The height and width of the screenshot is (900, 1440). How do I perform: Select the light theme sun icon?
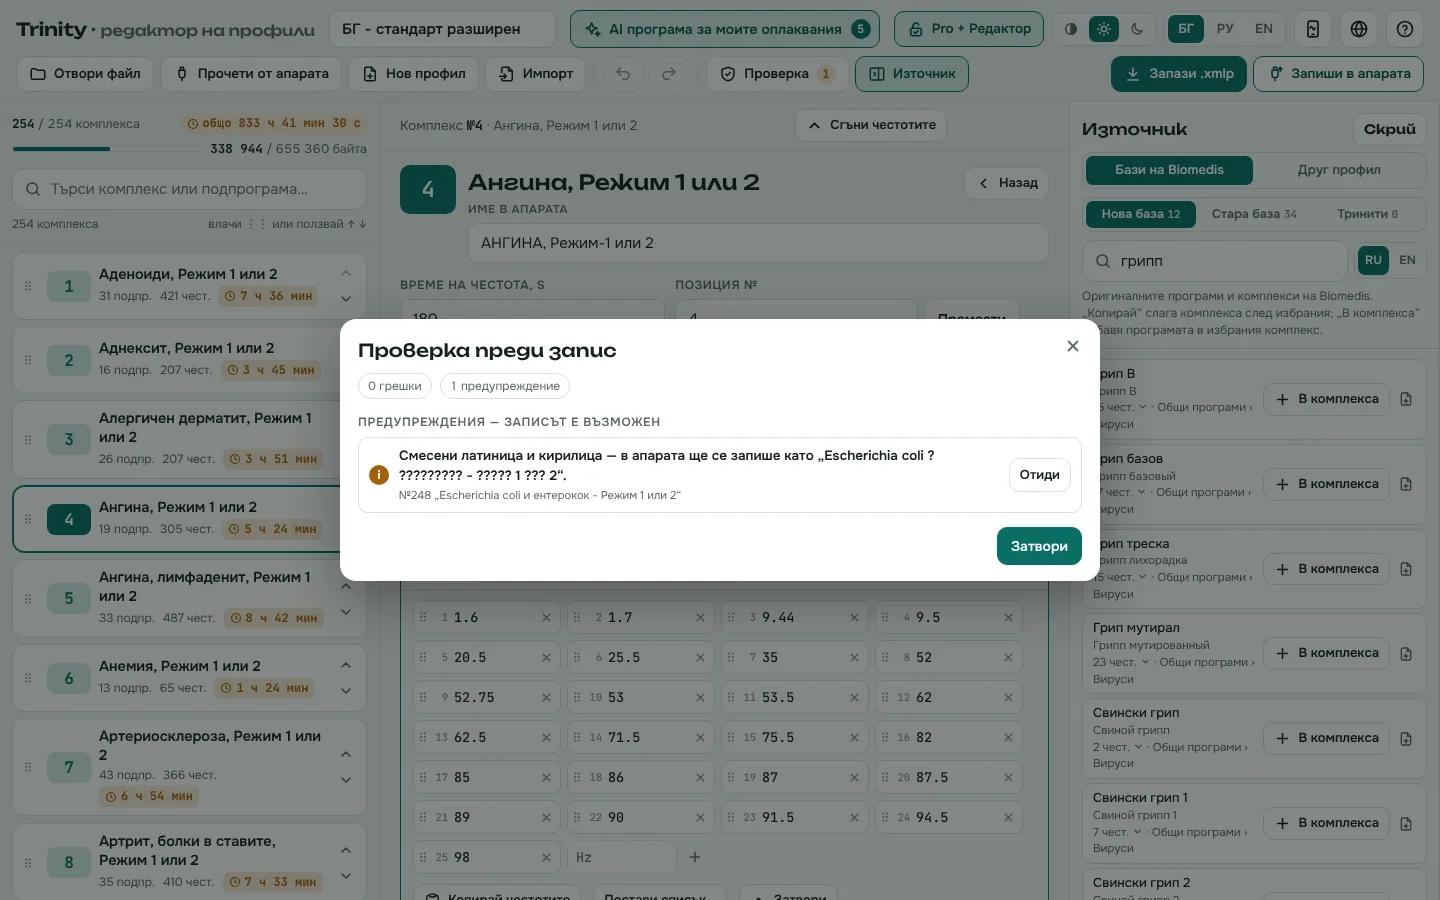(1104, 29)
